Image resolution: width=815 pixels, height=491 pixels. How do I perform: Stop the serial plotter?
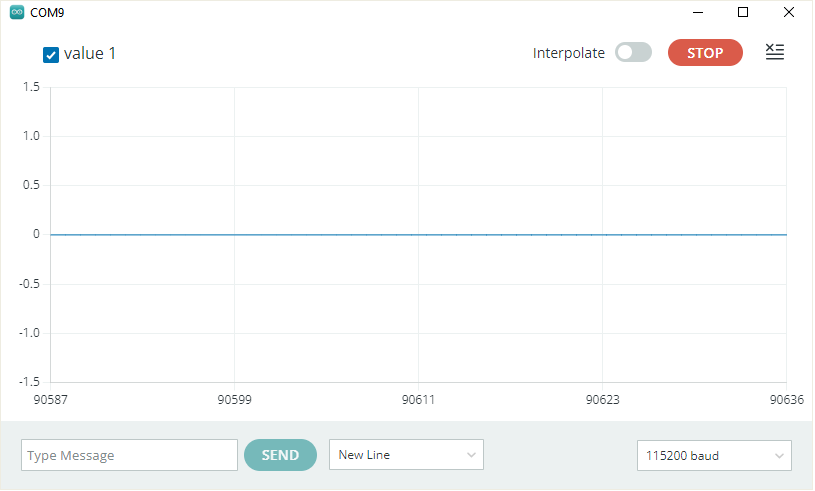705,52
